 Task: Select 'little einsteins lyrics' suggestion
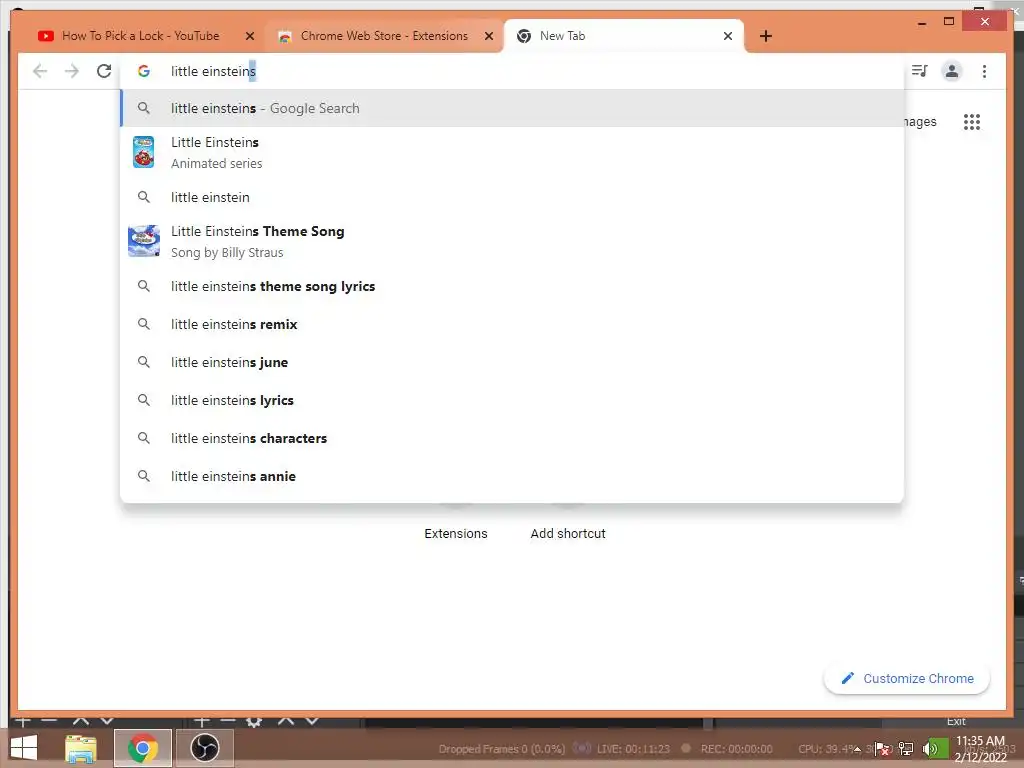pyautogui.click(x=512, y=400)
